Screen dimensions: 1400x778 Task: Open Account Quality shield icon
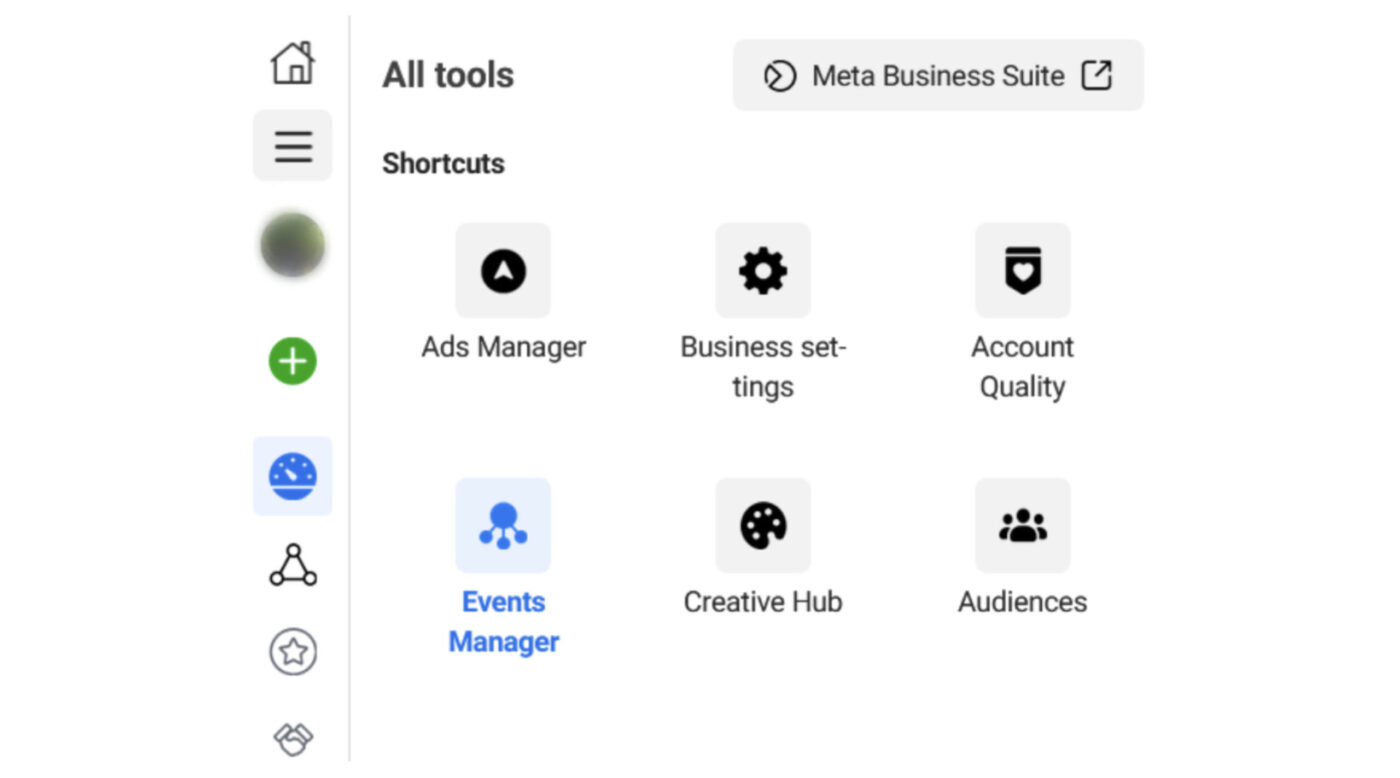click(1023, 271)
